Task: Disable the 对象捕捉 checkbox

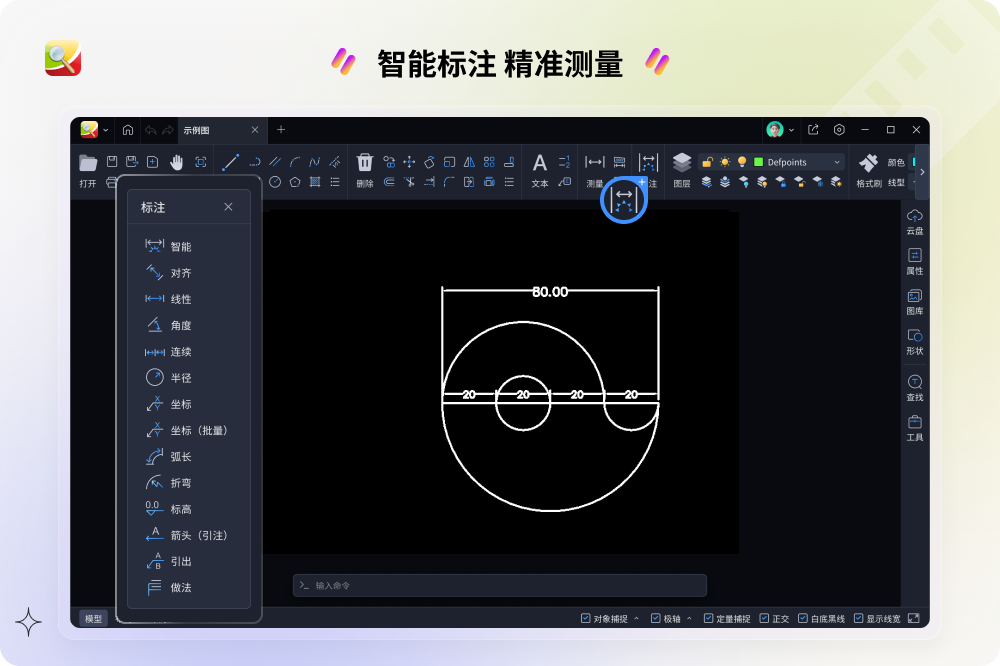Action: 586,618
